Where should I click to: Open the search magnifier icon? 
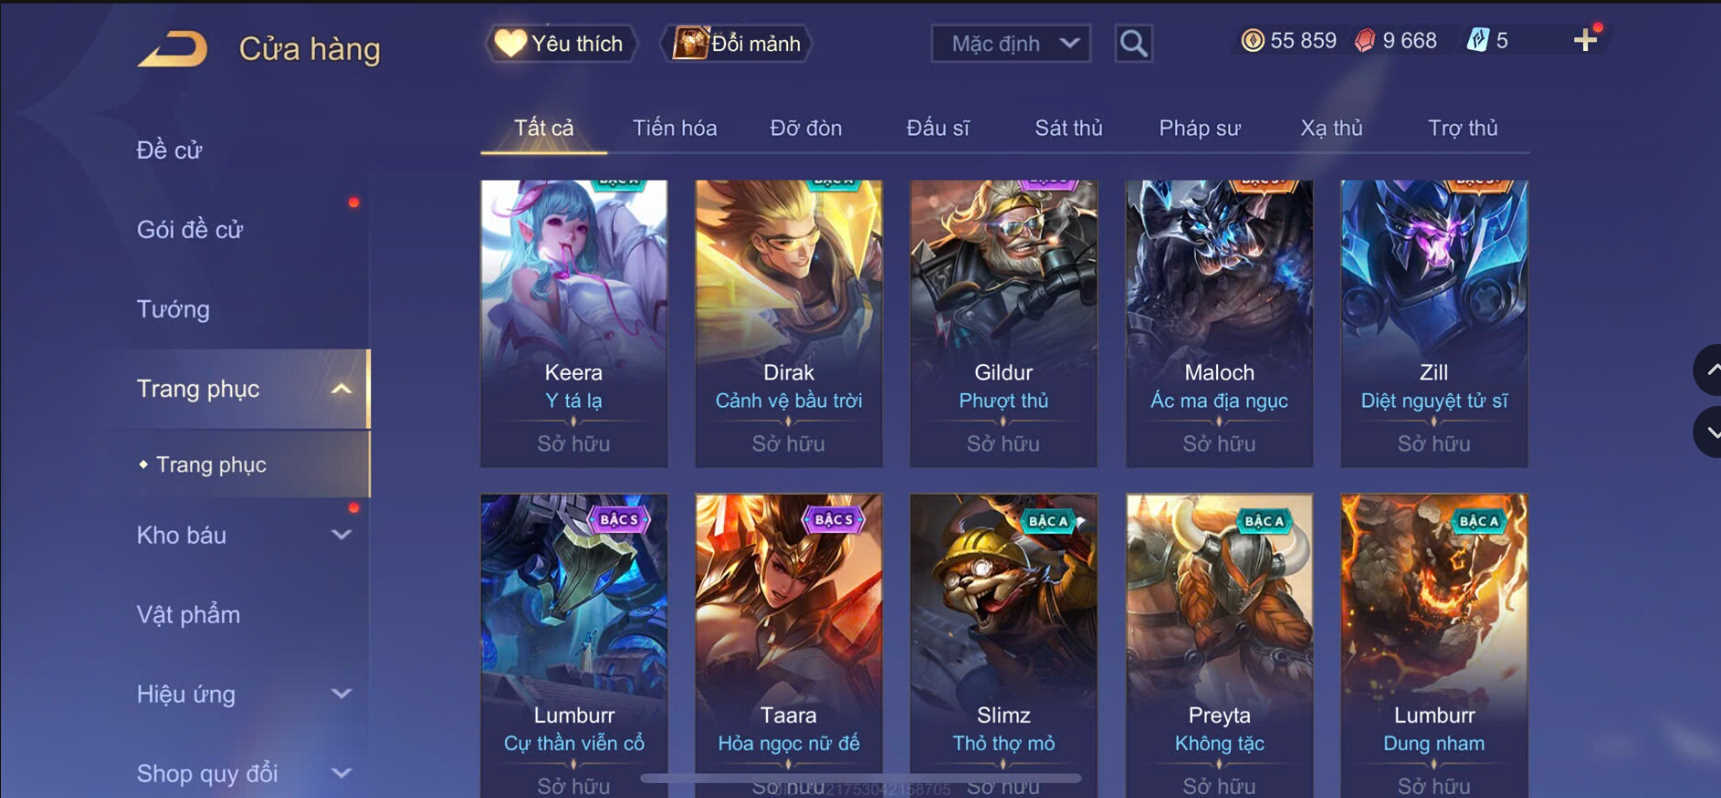[1133, 43]
